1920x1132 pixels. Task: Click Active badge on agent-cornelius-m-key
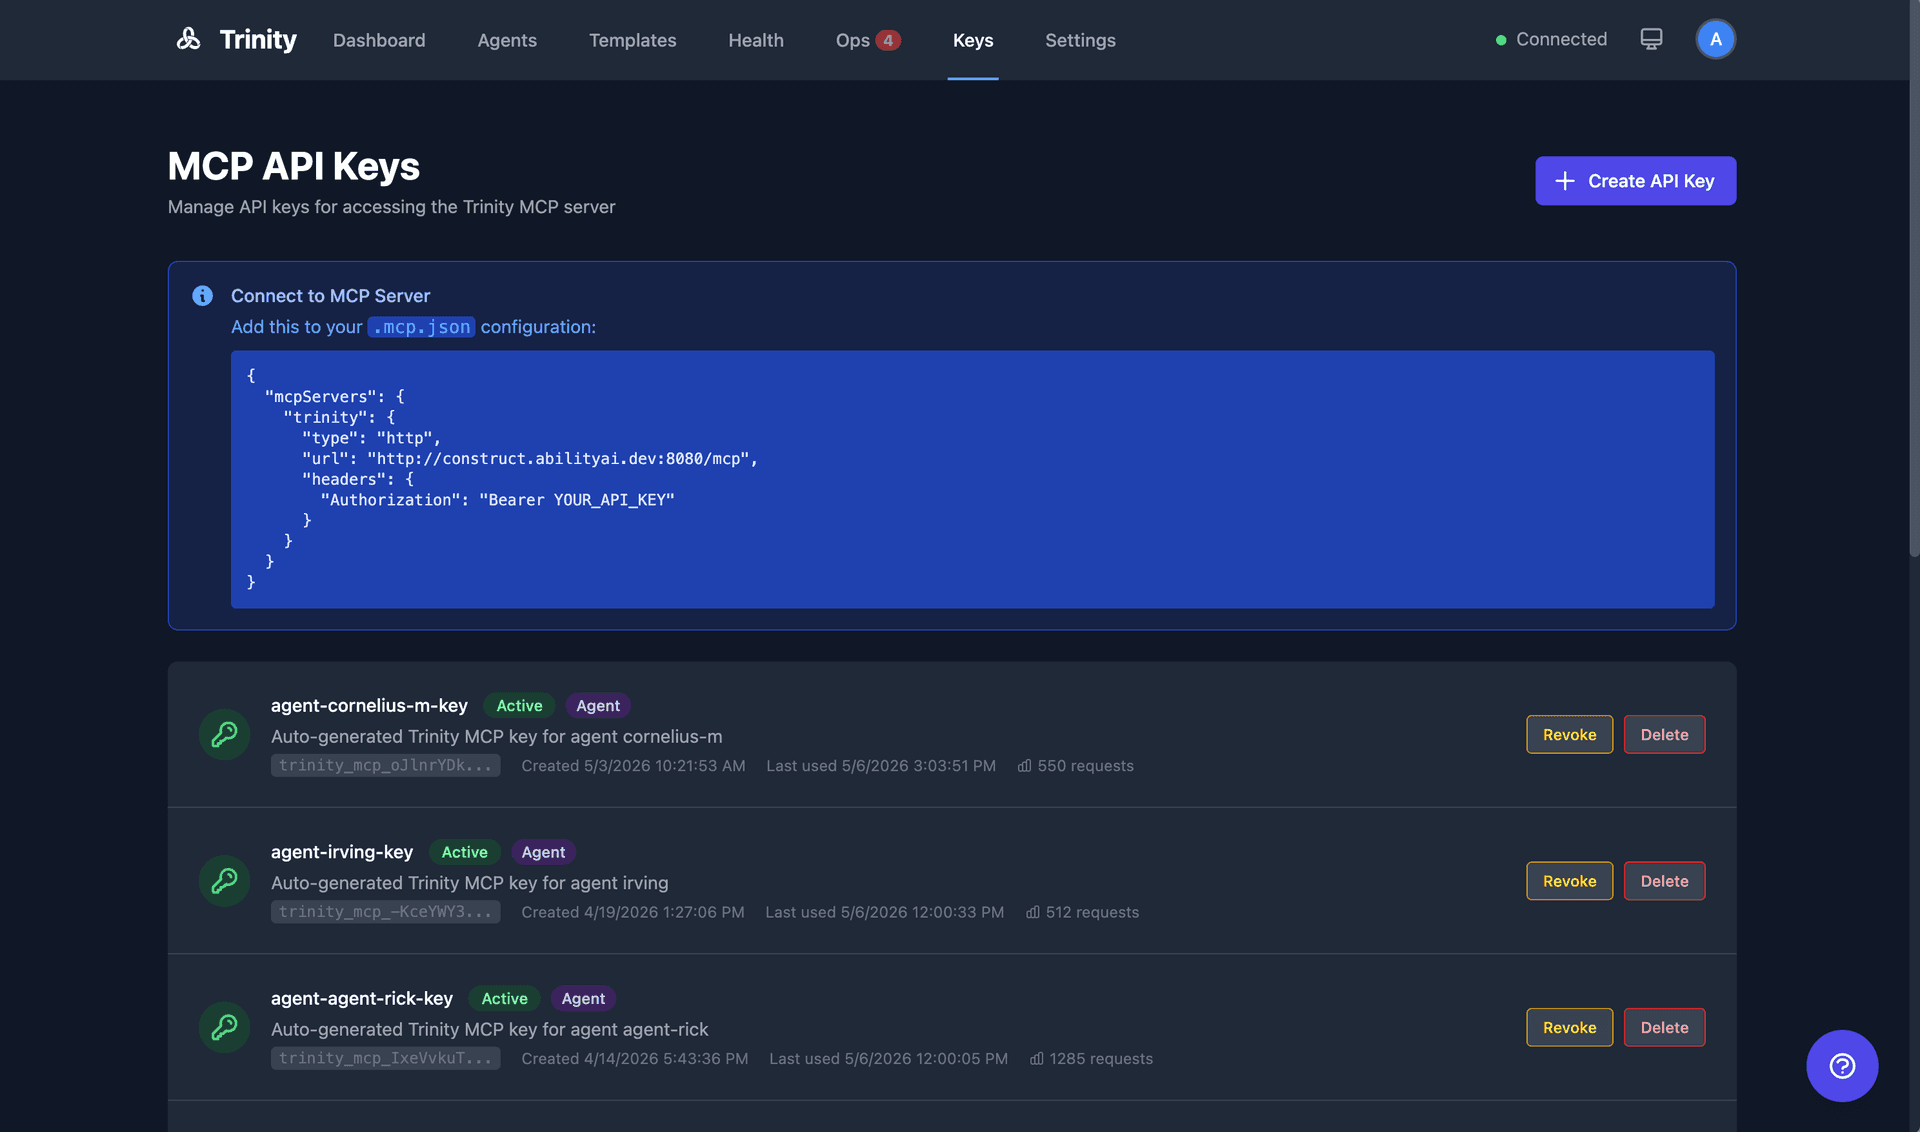click(519, 706)
